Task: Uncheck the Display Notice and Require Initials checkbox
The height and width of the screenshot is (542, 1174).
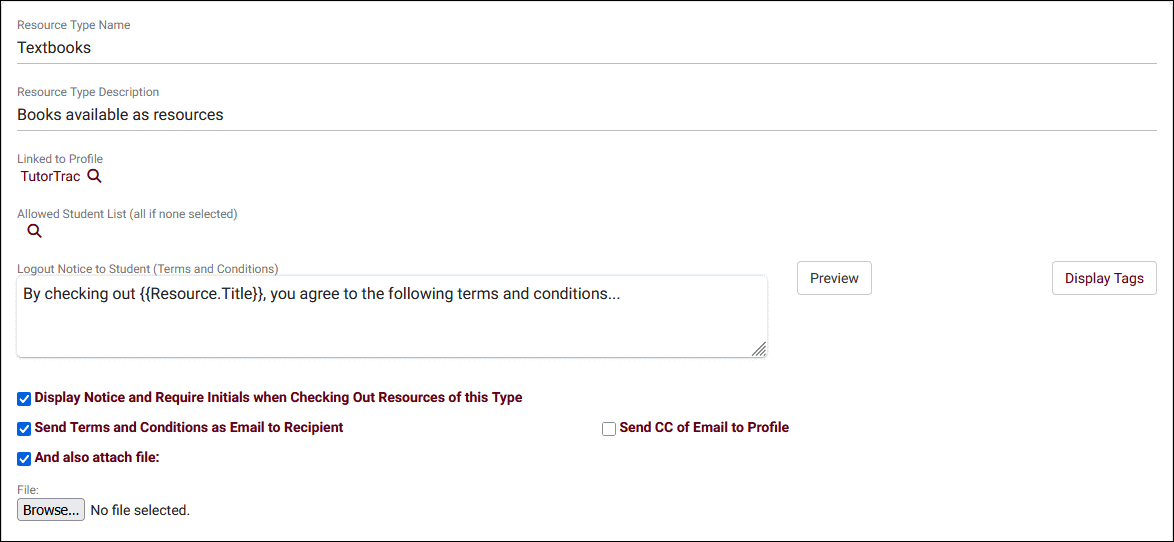Action: click(x=25, y=399)
